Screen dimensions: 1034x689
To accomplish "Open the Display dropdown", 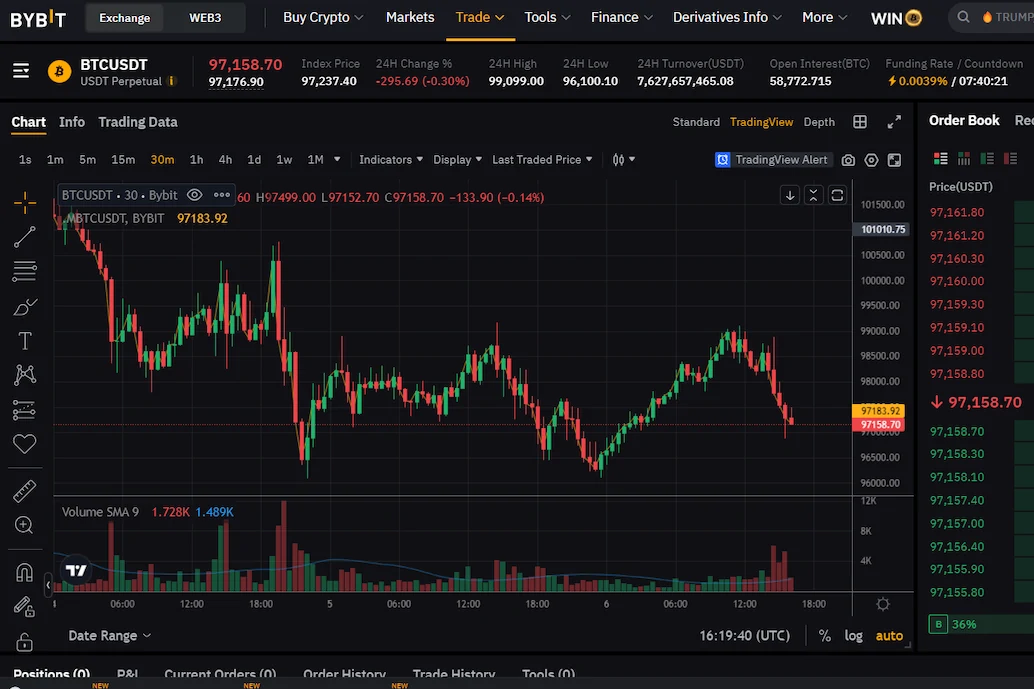I will tap(457, 160).
